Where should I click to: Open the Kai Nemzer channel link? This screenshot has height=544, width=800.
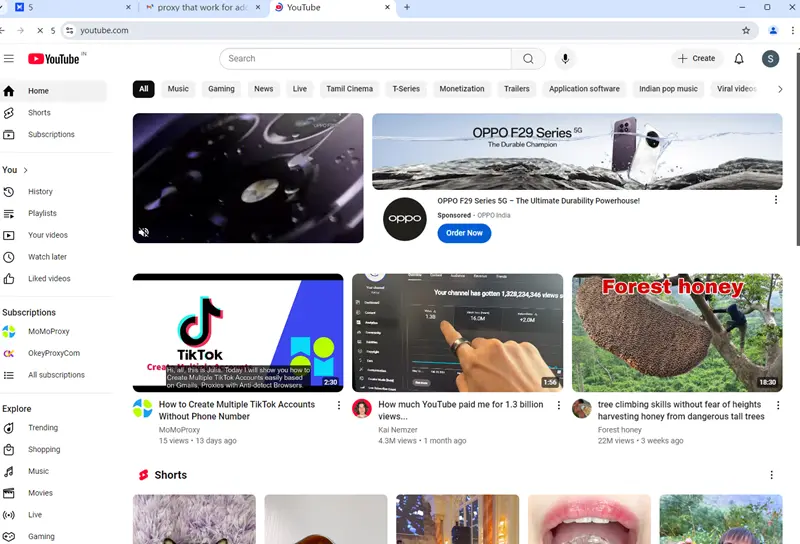point(397,430)
